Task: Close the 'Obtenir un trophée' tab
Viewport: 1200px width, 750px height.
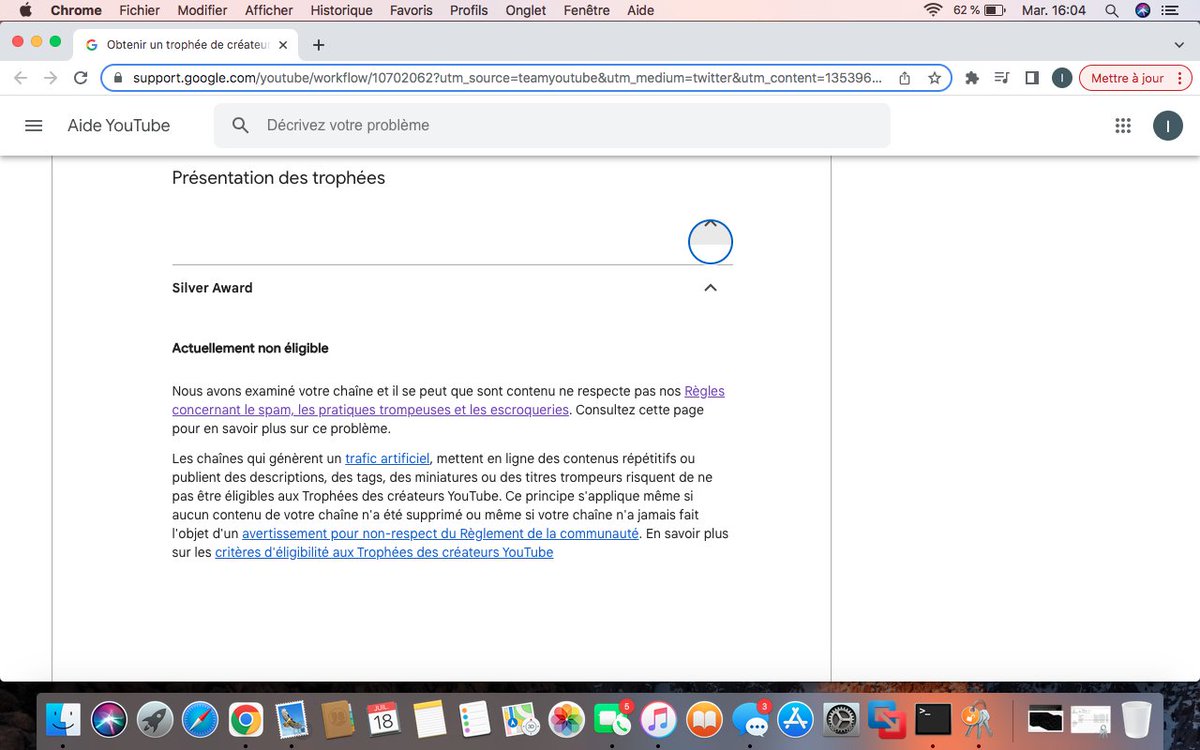Action: pyautogui.click(x=283, y=45)
